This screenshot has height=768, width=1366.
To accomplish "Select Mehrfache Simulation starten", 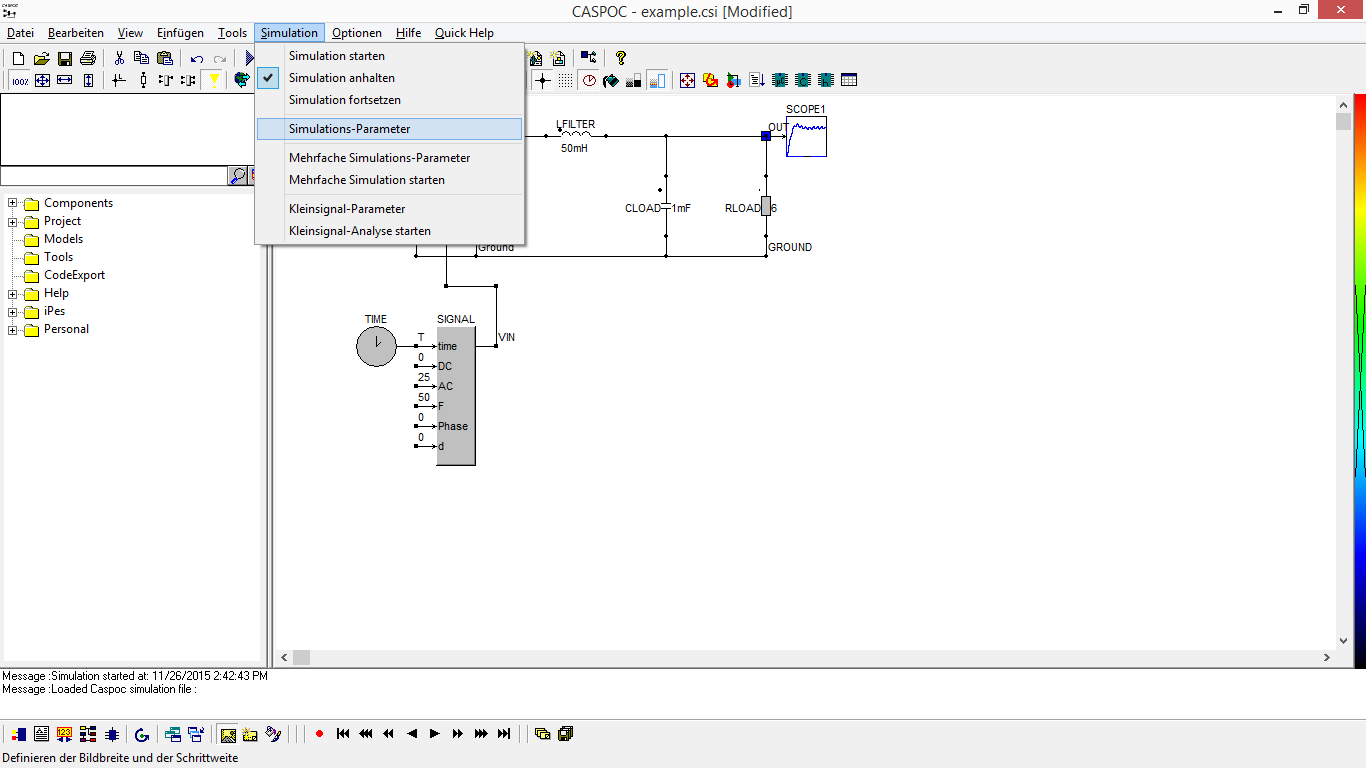I will (390, 180).
